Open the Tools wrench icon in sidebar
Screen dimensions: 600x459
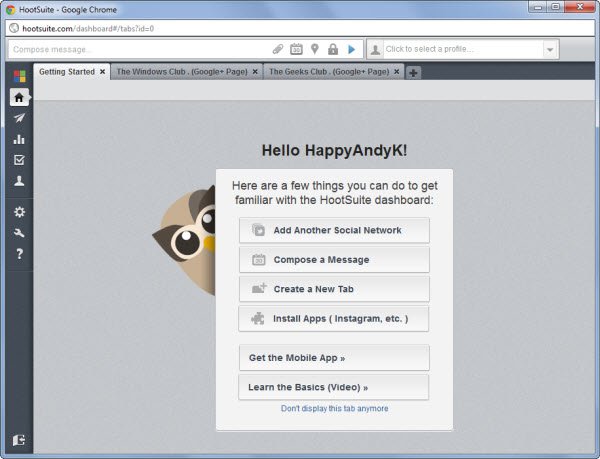point(19,233)
